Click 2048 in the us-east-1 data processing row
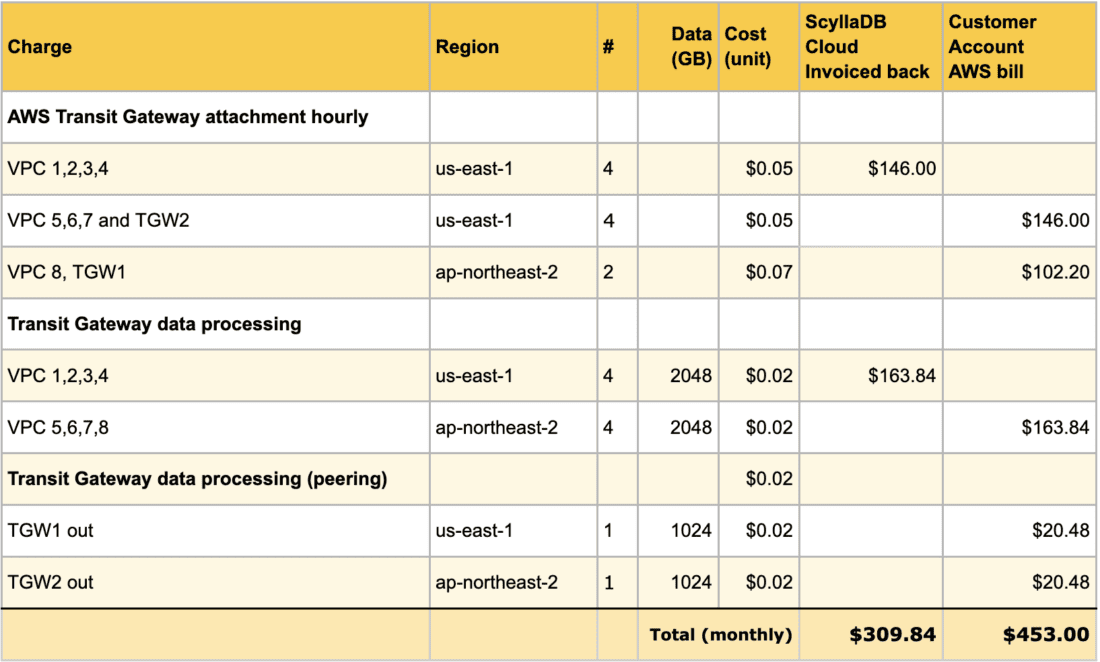This screenshot has height=662, width=1100. pos(678,376)
